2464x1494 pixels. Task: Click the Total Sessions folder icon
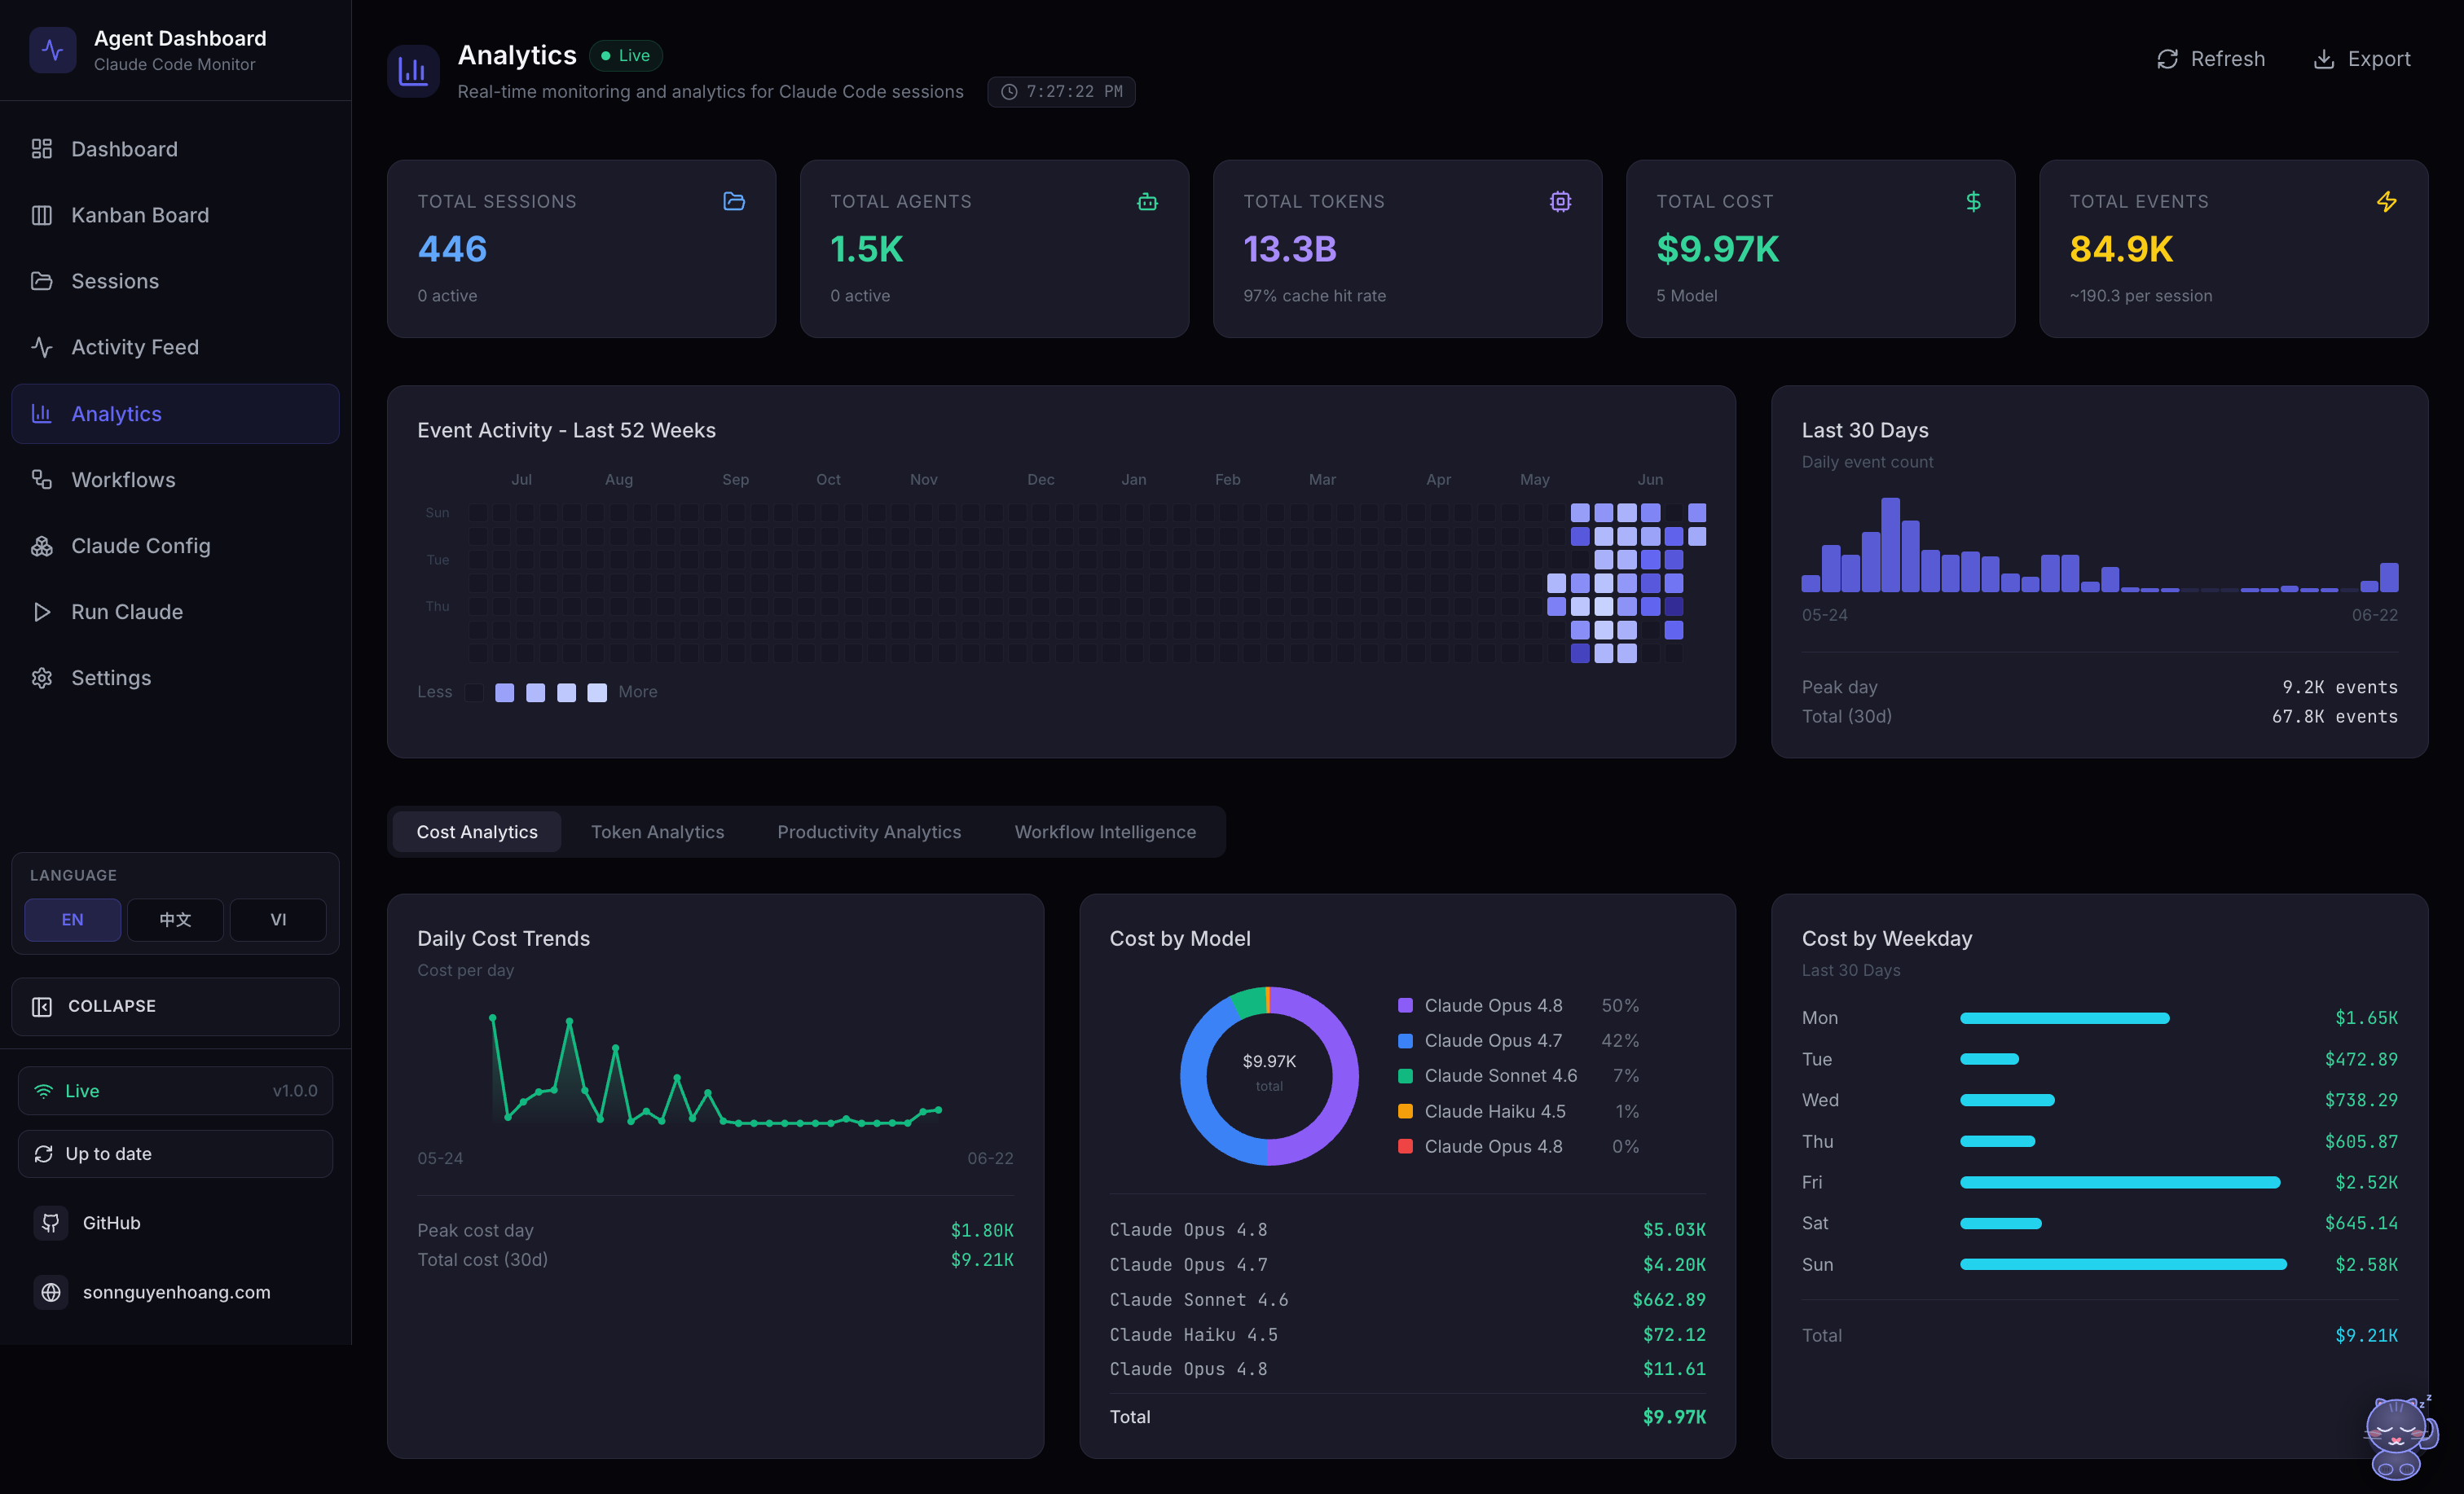[x=734, y=201]
